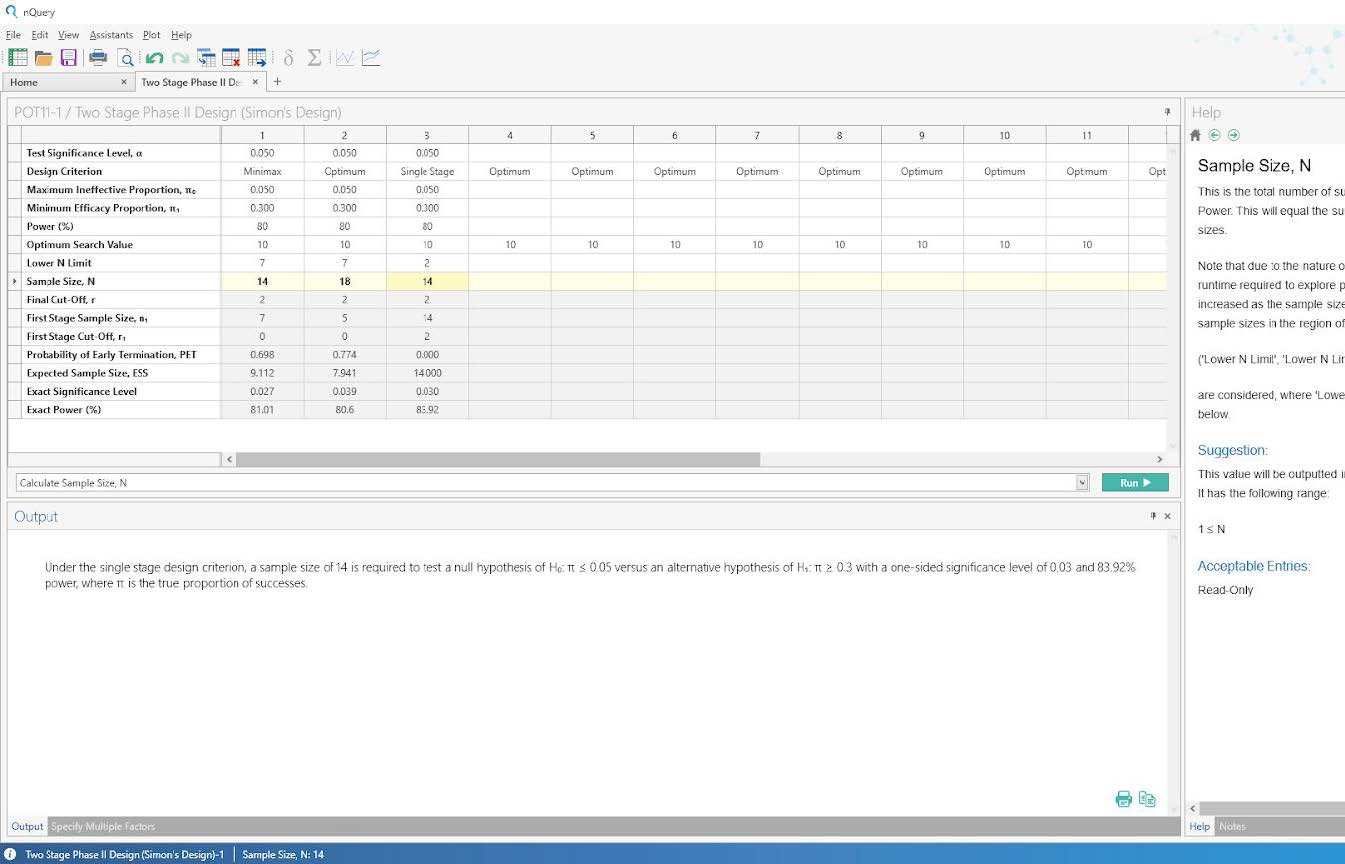Click the table's horizontal scrollbar
The height and width of the screenshot is (864, 1345).
[x=497, y=459]
